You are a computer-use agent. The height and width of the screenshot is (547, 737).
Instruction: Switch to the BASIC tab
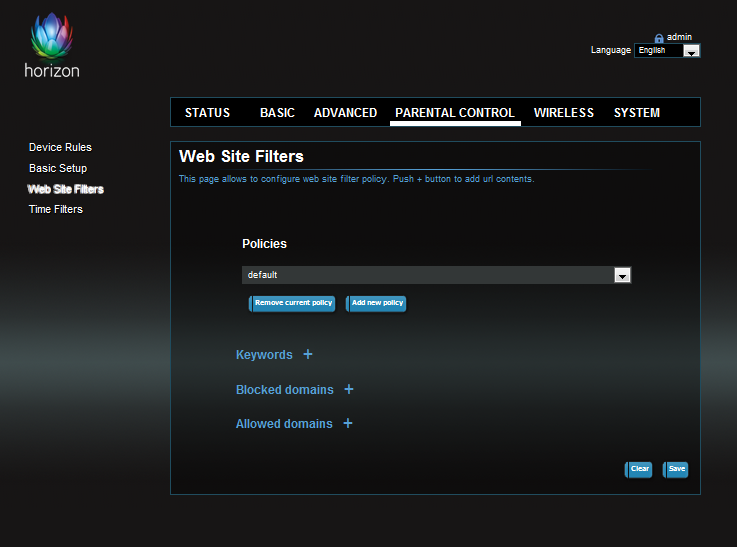(277, 113)
